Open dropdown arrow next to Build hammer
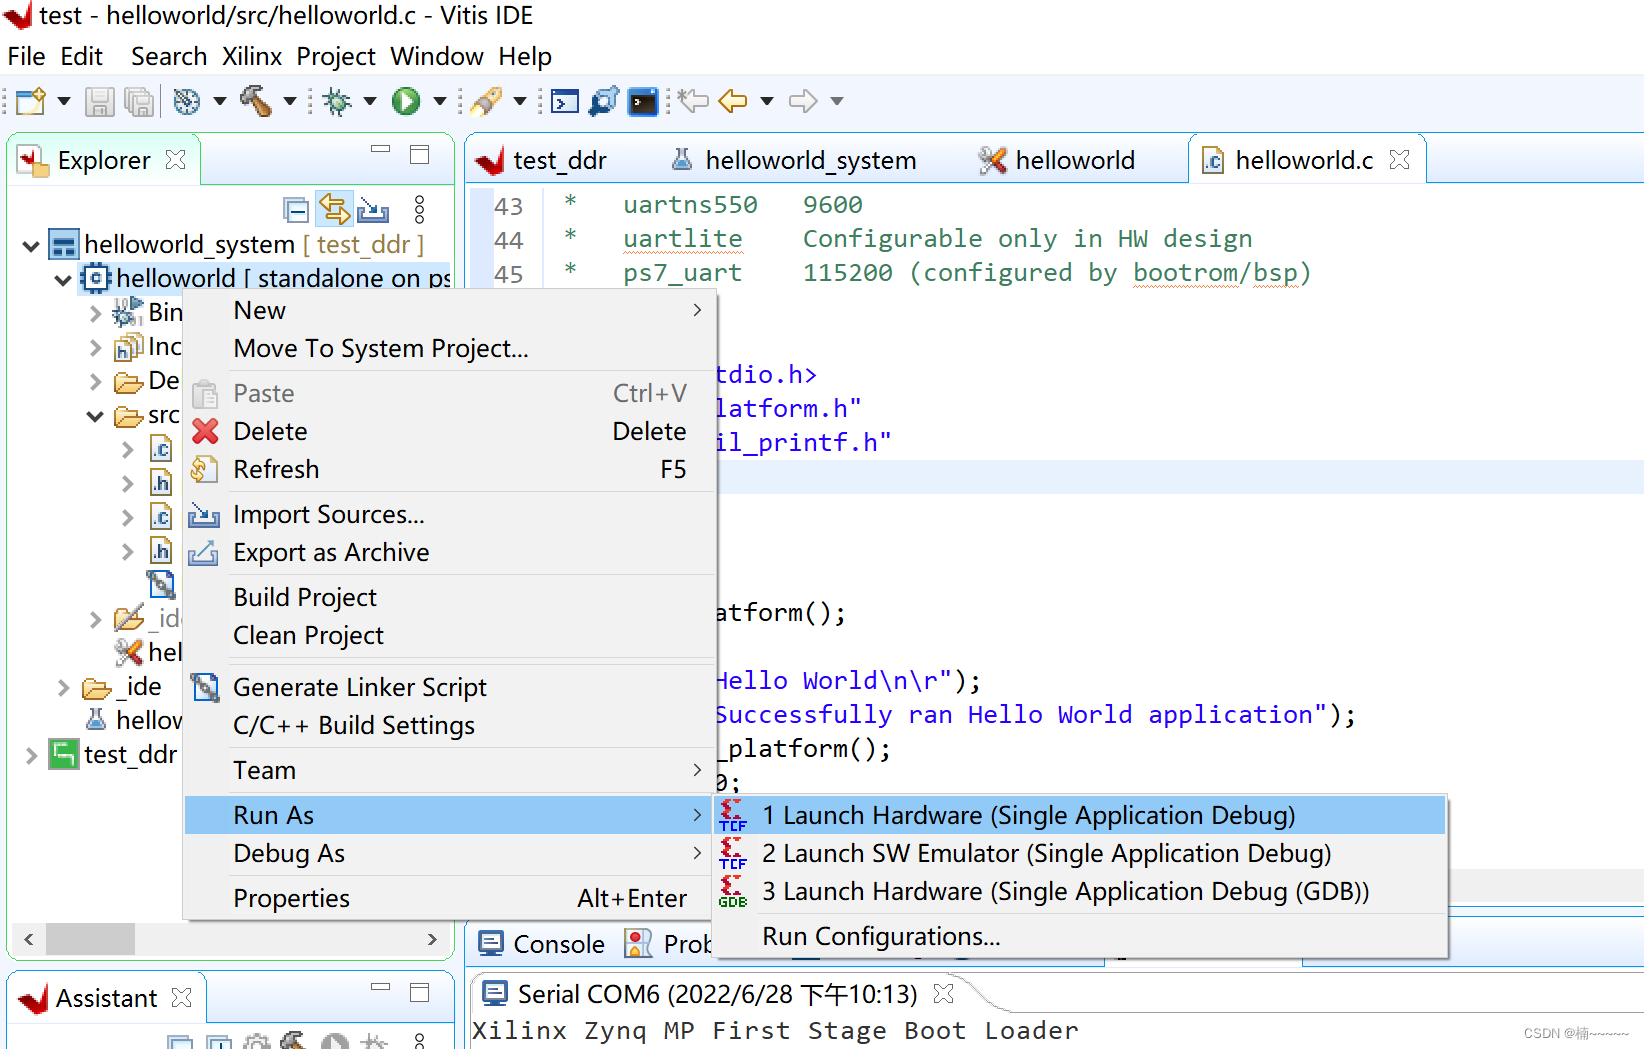This screenshot has height=1049, width=1644. tap(290, 101)
